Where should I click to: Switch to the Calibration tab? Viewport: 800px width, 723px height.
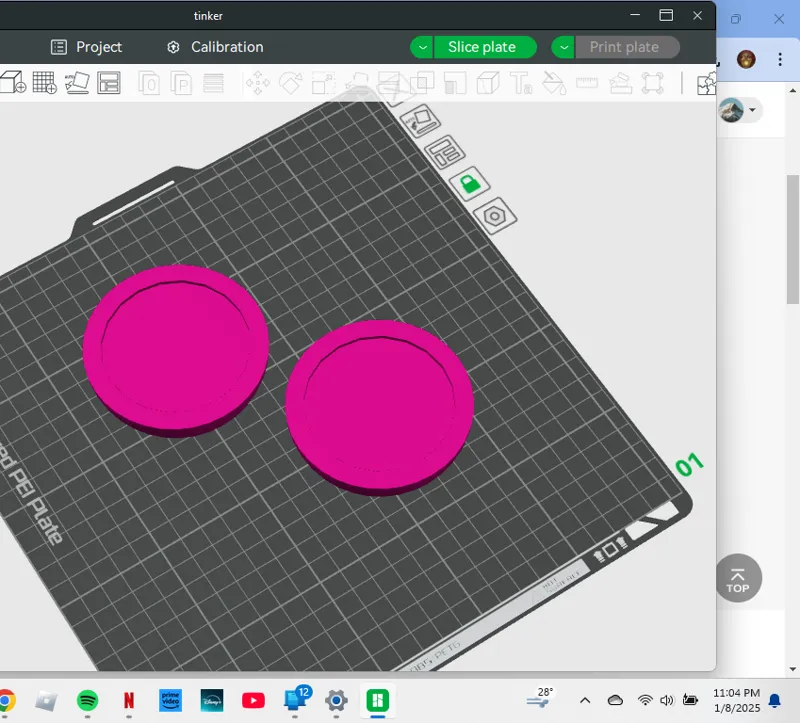tap(215, 47)
